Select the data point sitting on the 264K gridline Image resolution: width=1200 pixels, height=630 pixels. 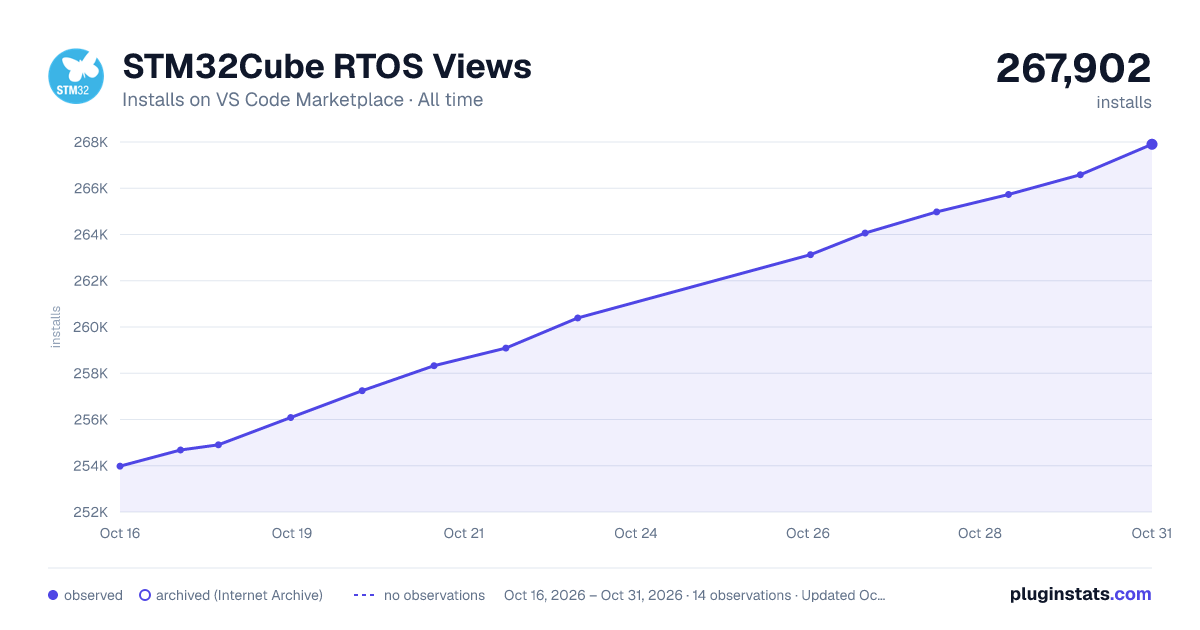865,233
